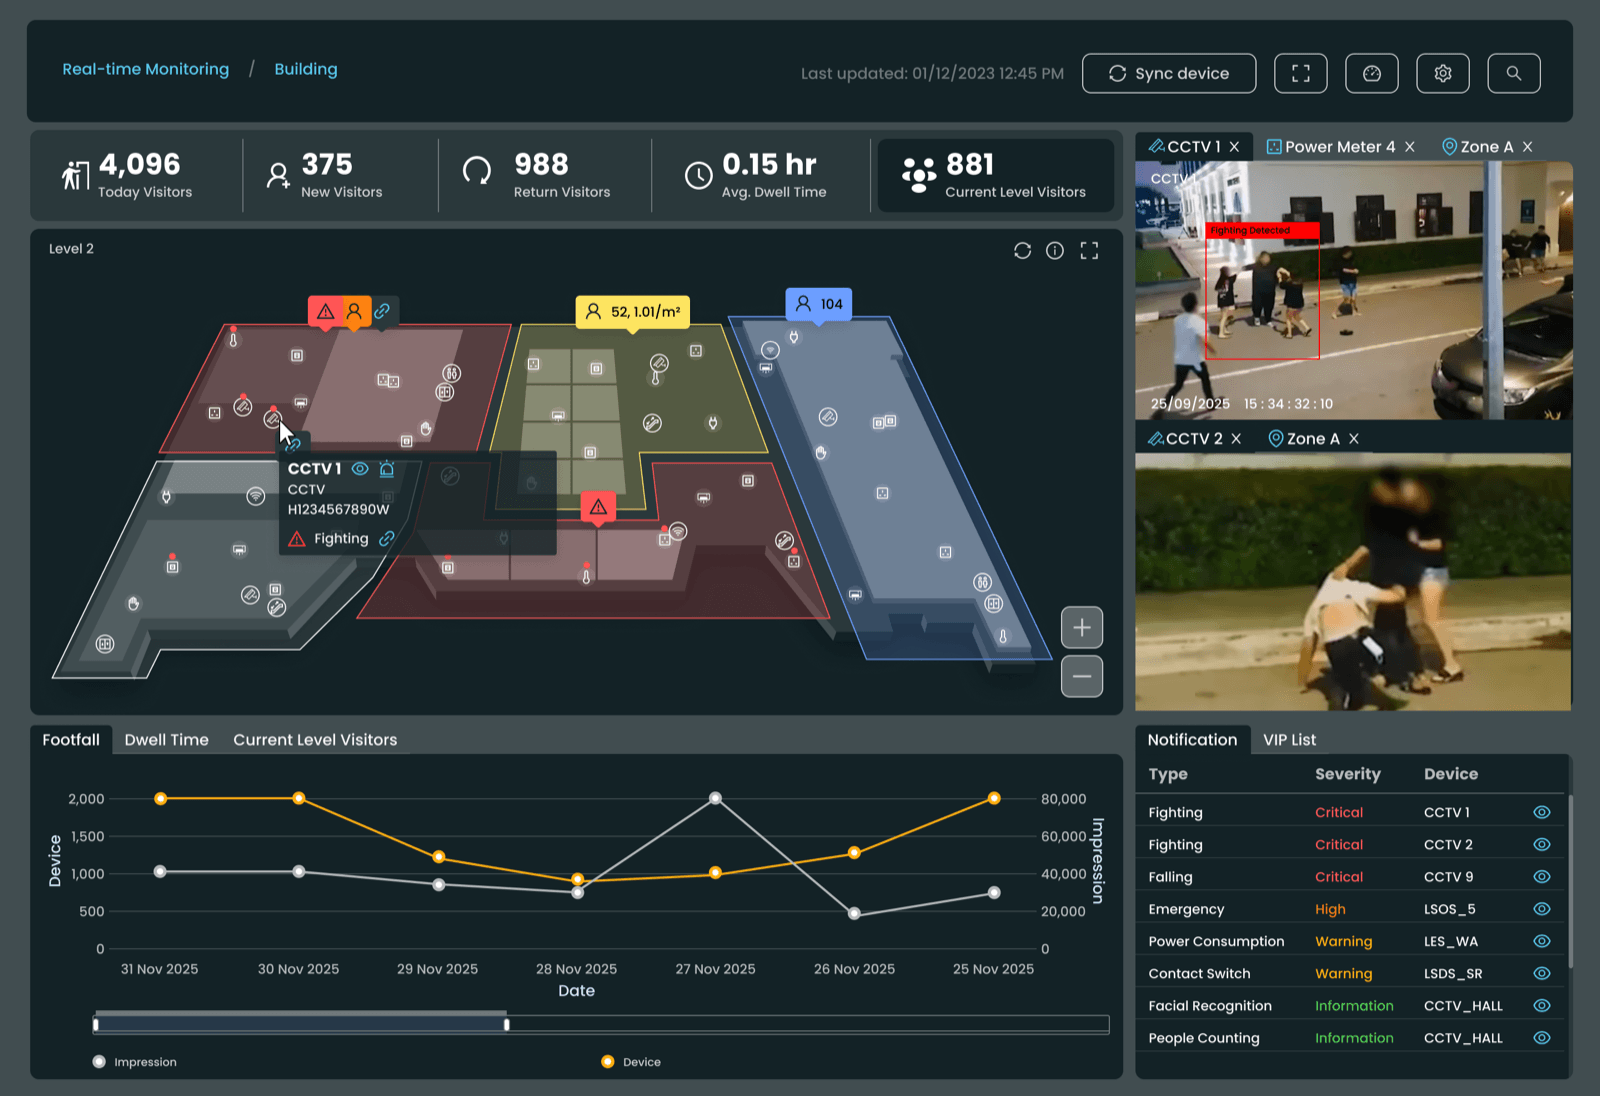The width and height of the screenshot is (1600, 1096).
Task: Click the central red alert triangle marker
Action: click(598, 507)
